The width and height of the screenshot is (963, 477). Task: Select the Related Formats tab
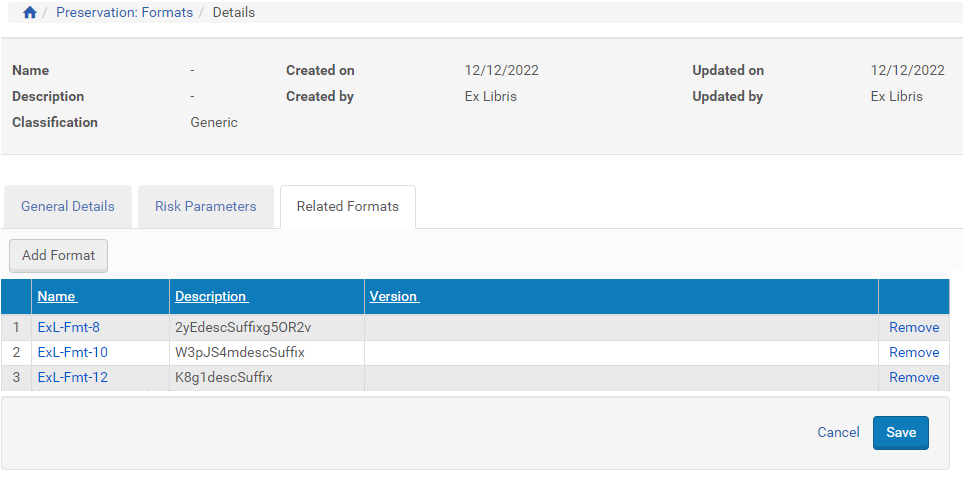(x=347, y=206)
